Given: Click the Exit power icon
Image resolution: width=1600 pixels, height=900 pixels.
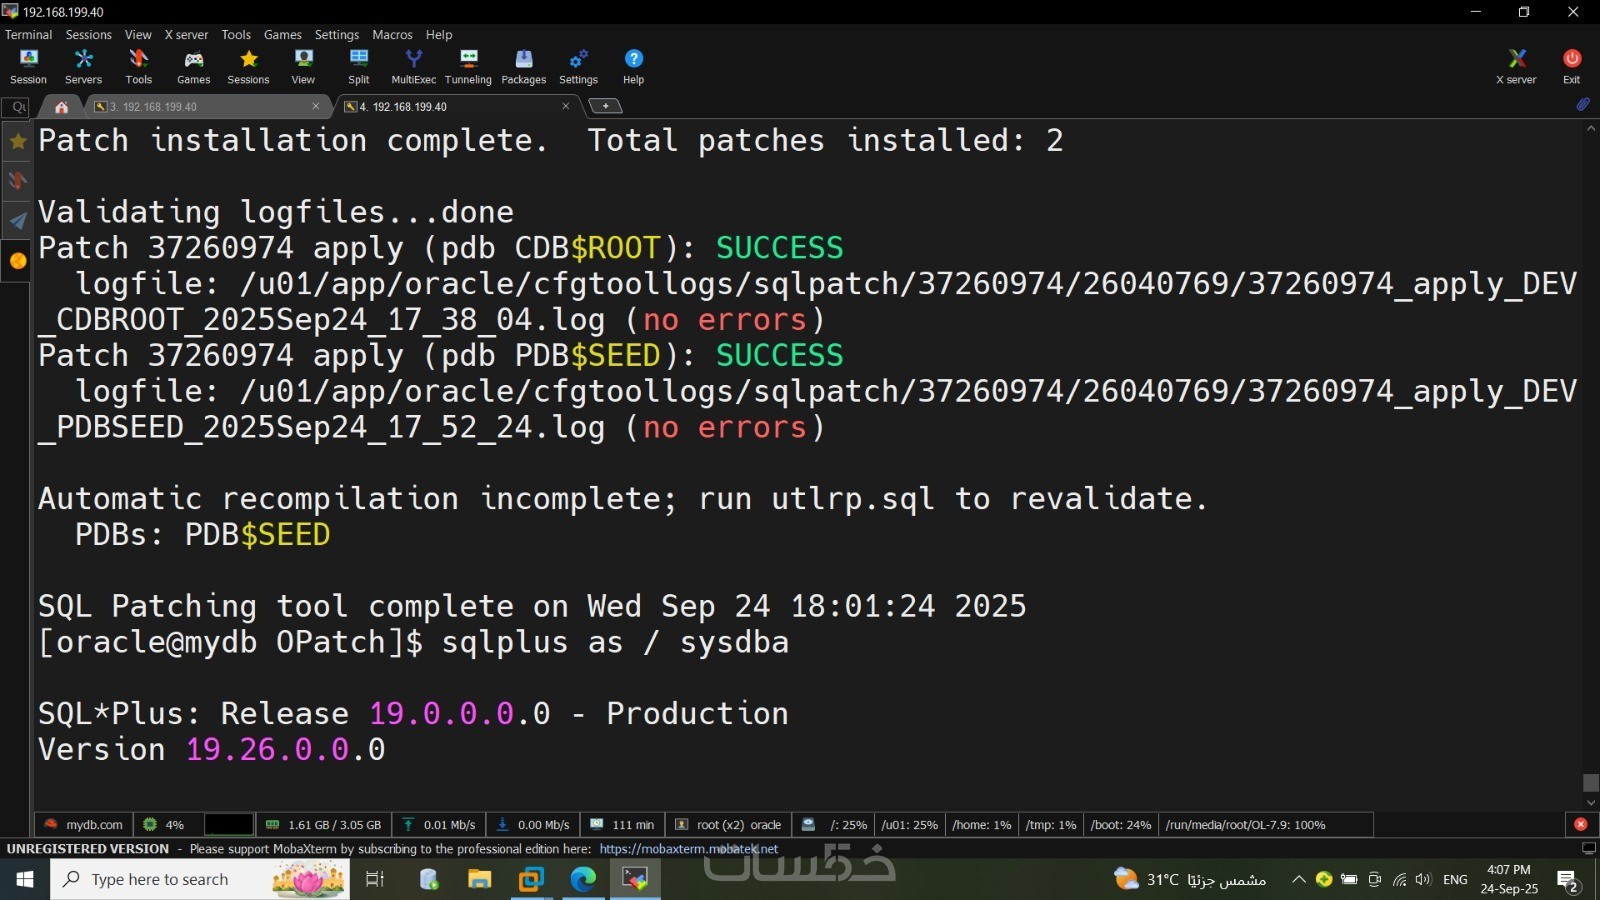Looking at the screenshot, I should [1571, 66].
